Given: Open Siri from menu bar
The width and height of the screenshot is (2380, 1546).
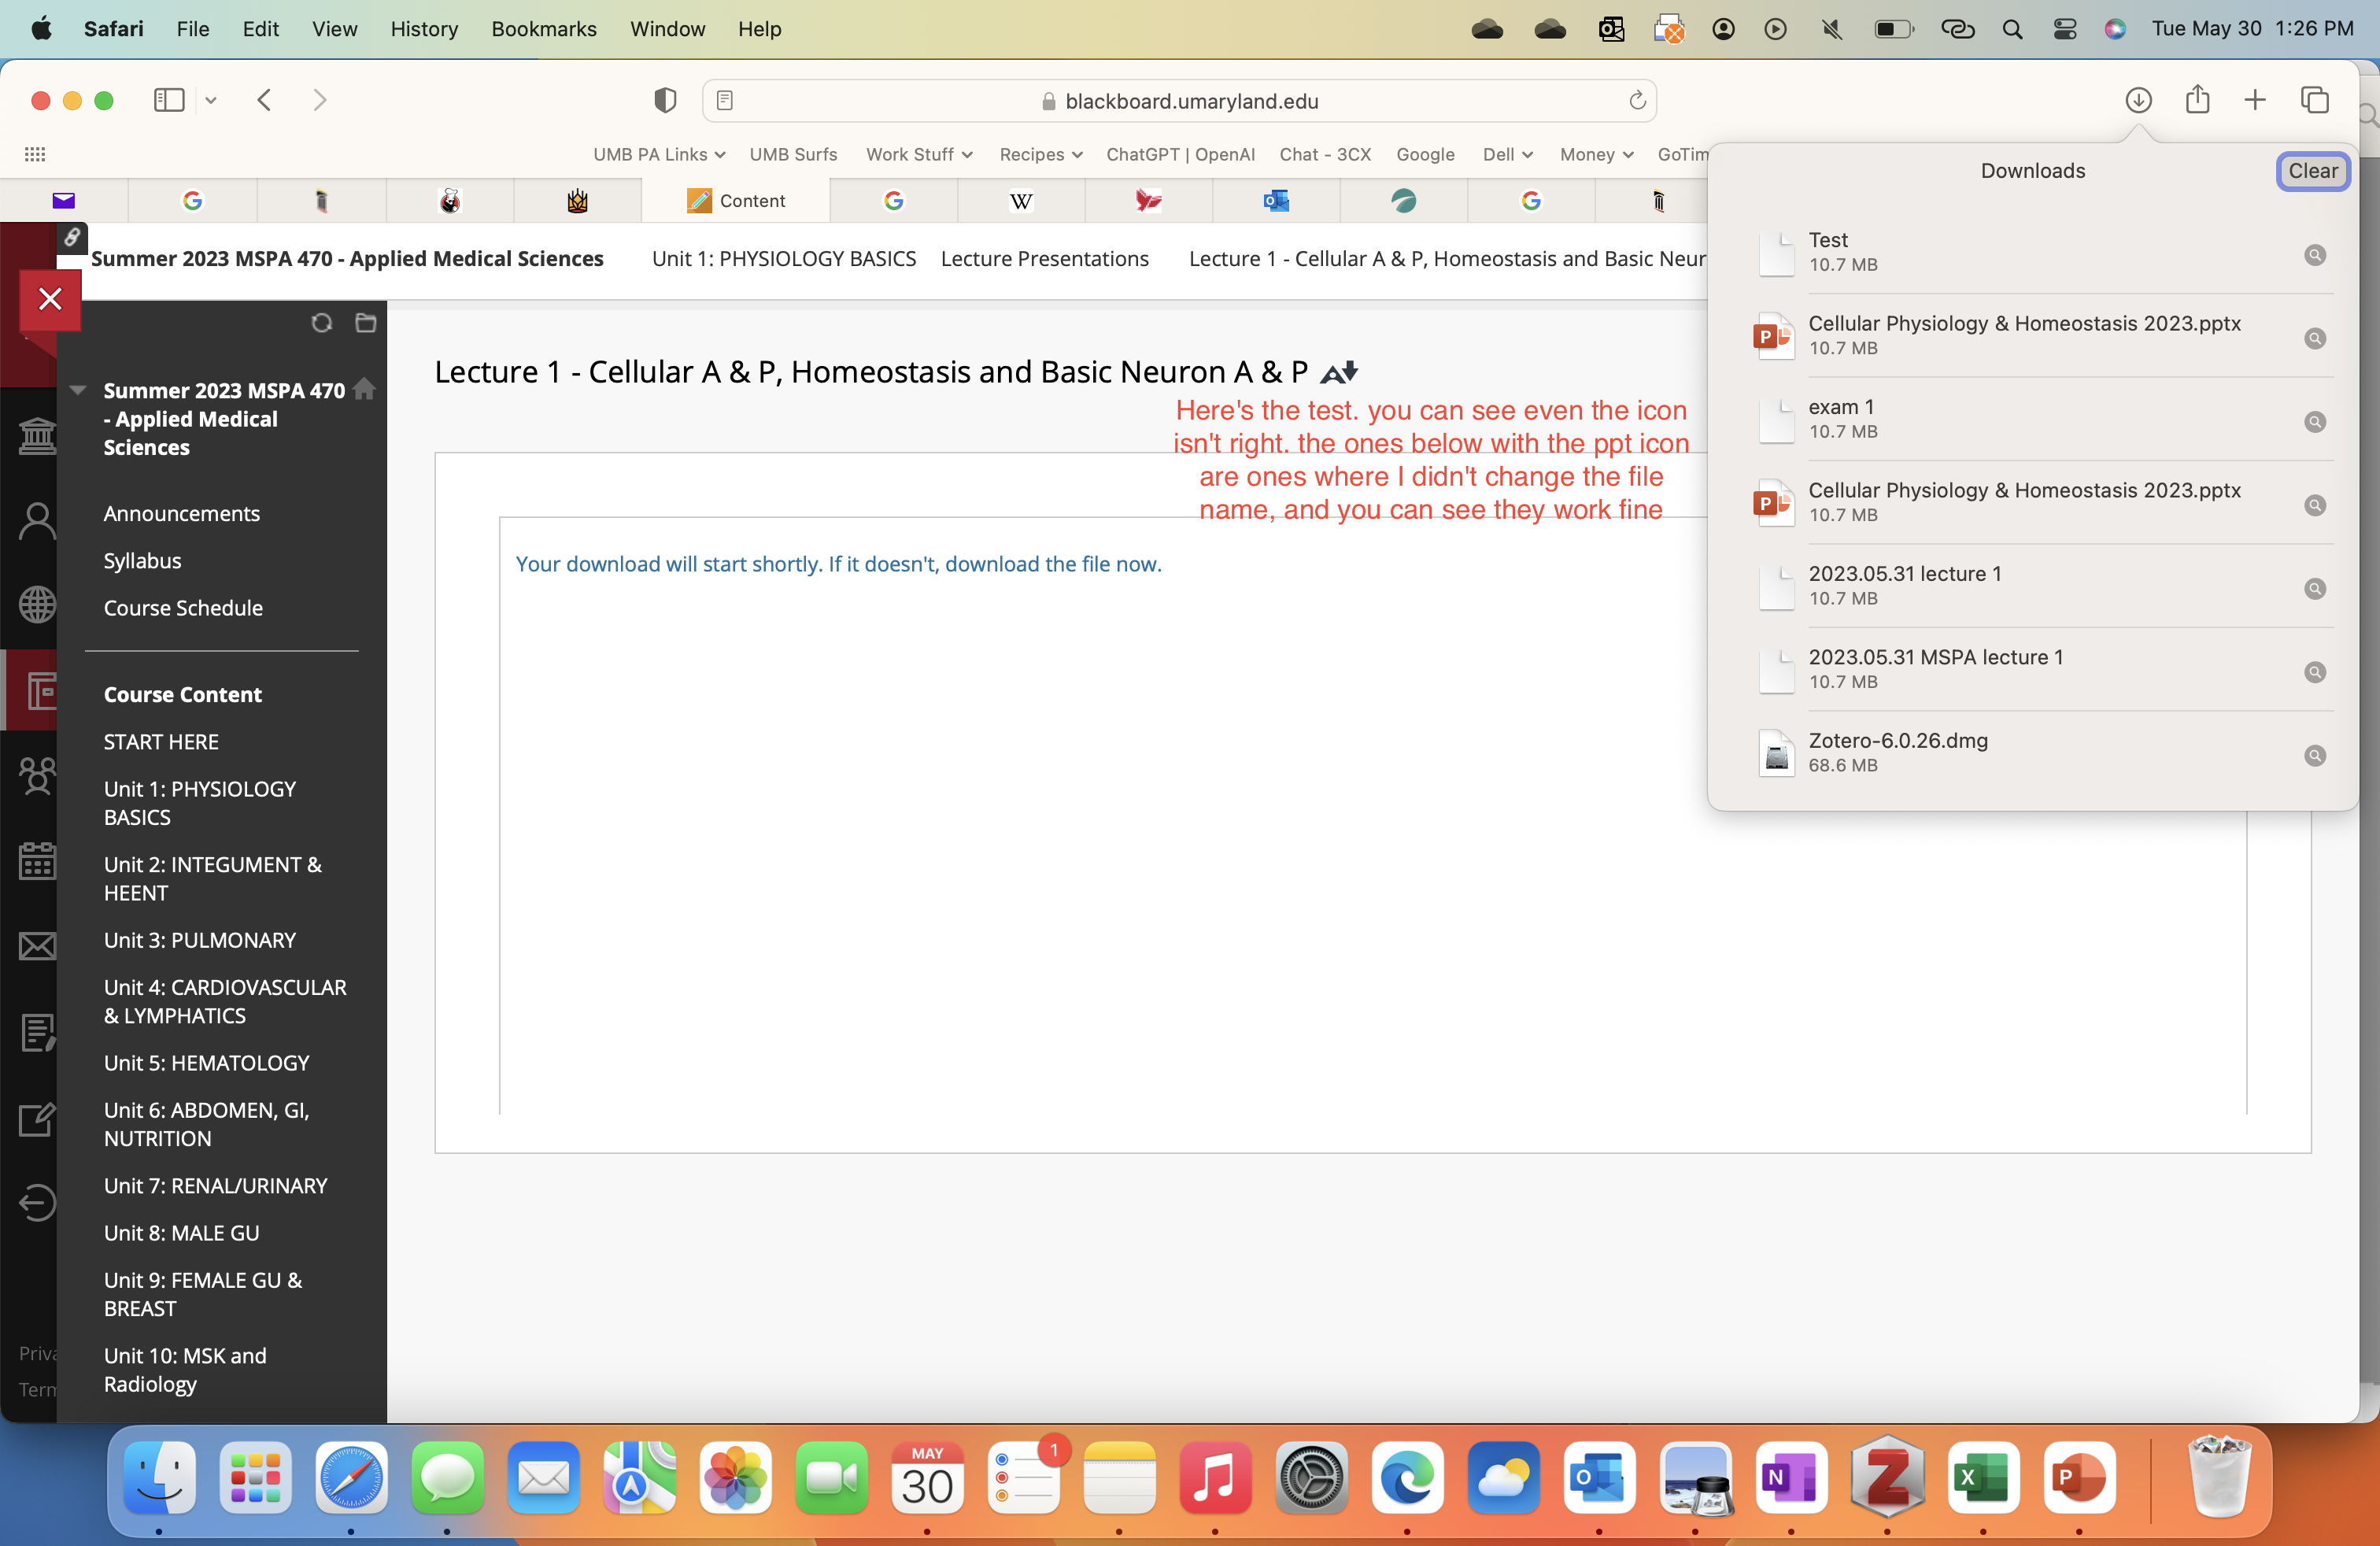Looking at the screenshot, I should pos(2115,29).
